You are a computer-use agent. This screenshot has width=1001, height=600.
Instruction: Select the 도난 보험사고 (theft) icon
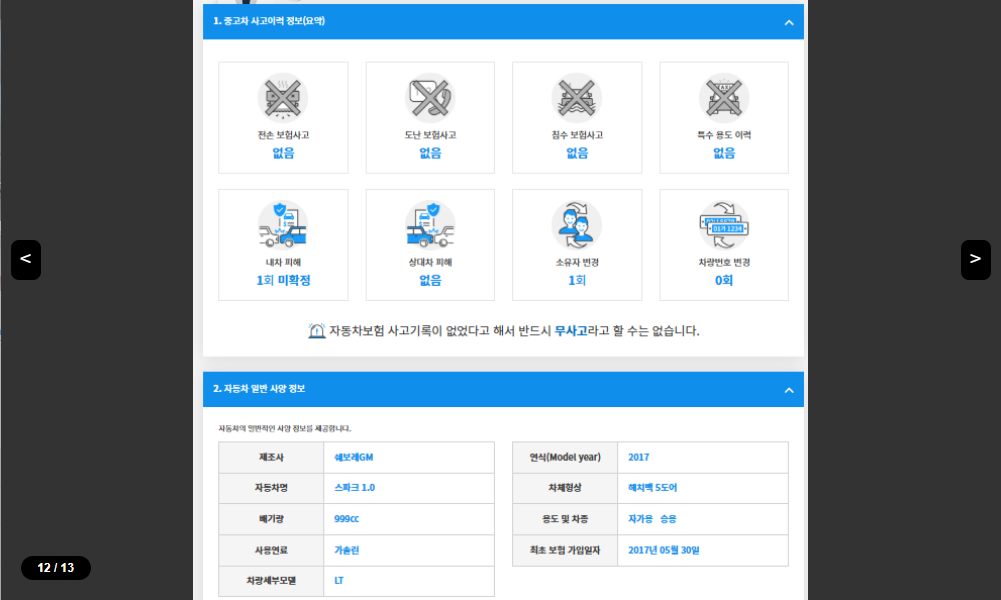(x=430, y=97)
